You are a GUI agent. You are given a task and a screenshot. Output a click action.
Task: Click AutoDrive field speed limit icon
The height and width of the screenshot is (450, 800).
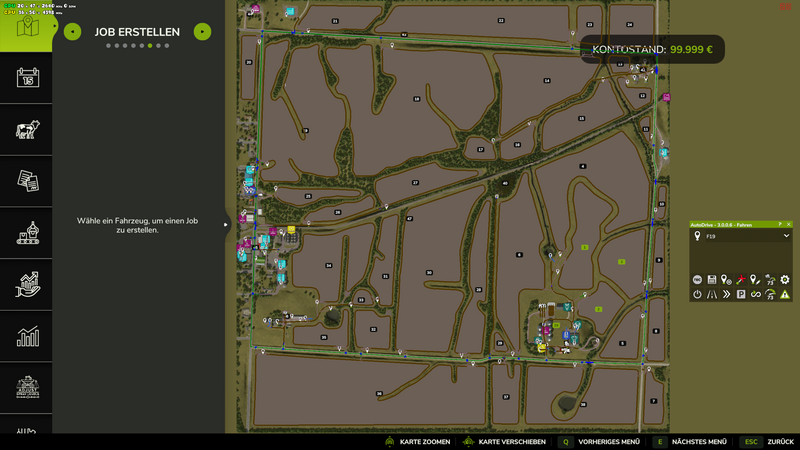770,280
